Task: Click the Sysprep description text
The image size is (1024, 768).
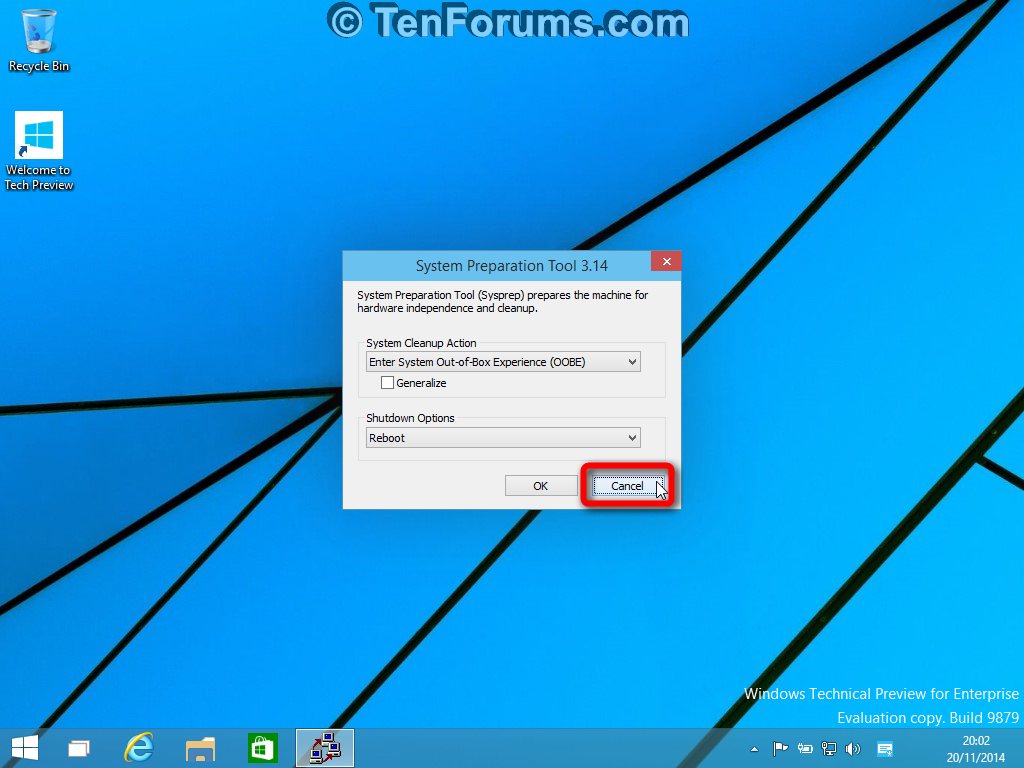Action: tap(502, 302)
